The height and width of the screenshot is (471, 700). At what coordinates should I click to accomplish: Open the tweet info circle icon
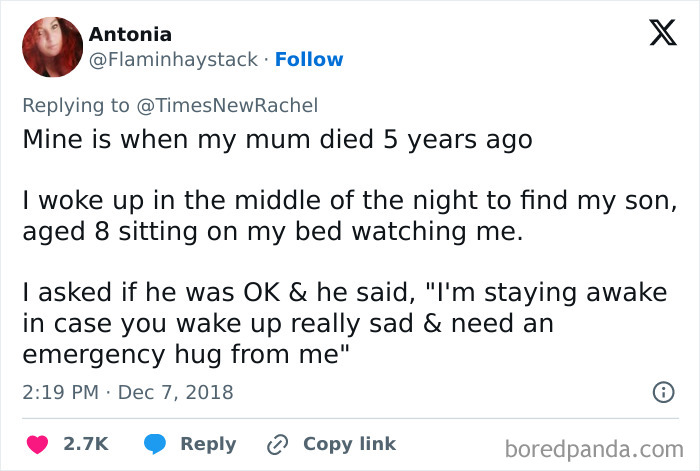(x=662, y=393)
